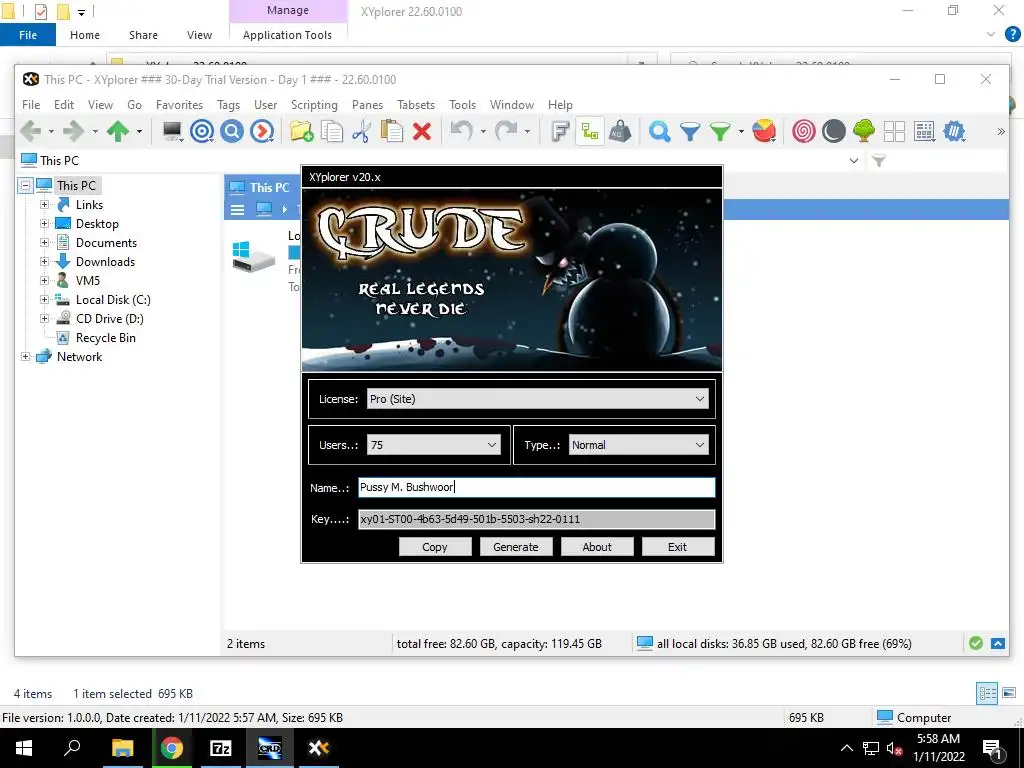The image size is (1024, 768).
Task: Open the Up button history dropdown arrow
Action: coord(139,132)
